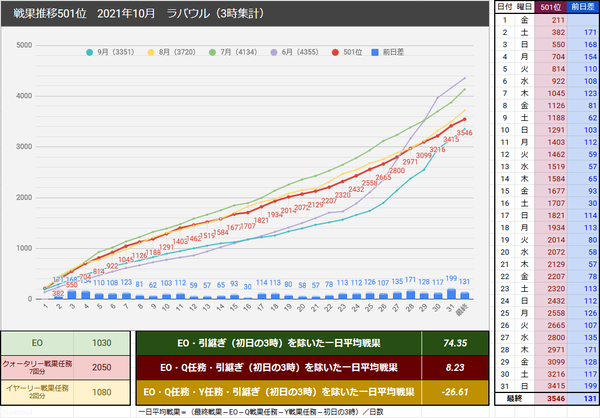Click the chart title banner 戦果推移501位

[x=245, y=14]
